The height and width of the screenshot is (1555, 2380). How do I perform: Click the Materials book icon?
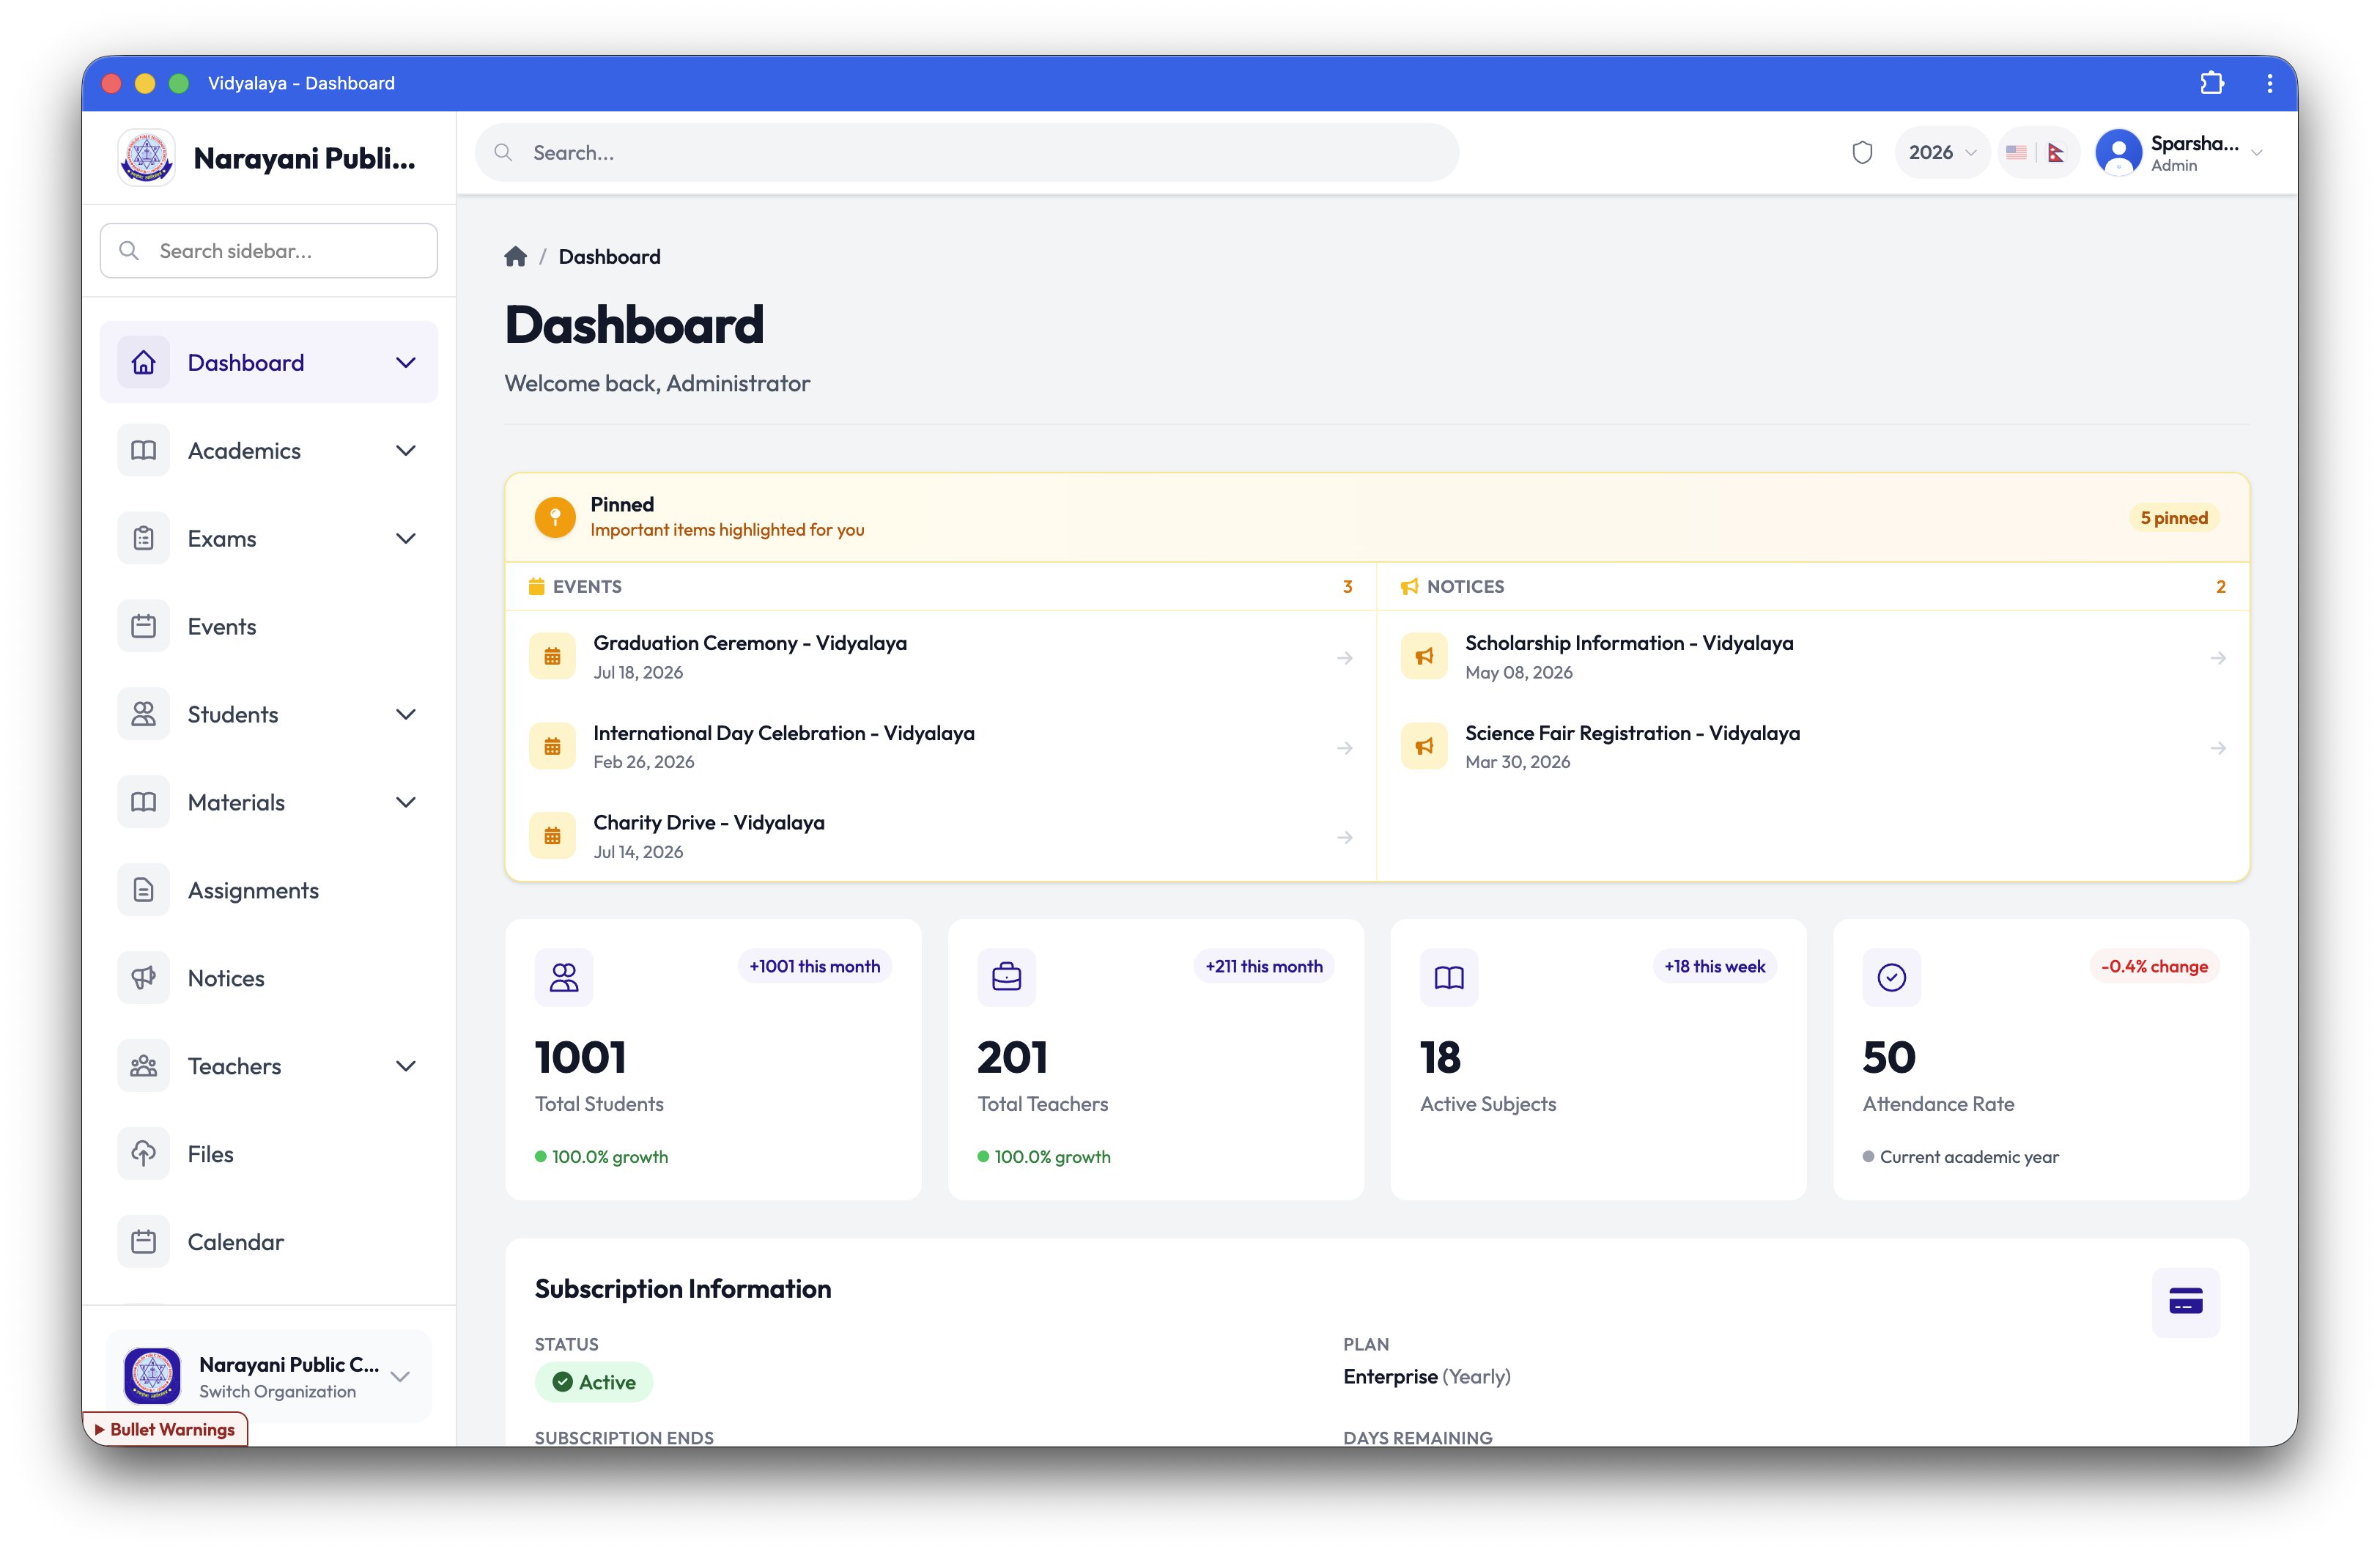click(144, 802)
